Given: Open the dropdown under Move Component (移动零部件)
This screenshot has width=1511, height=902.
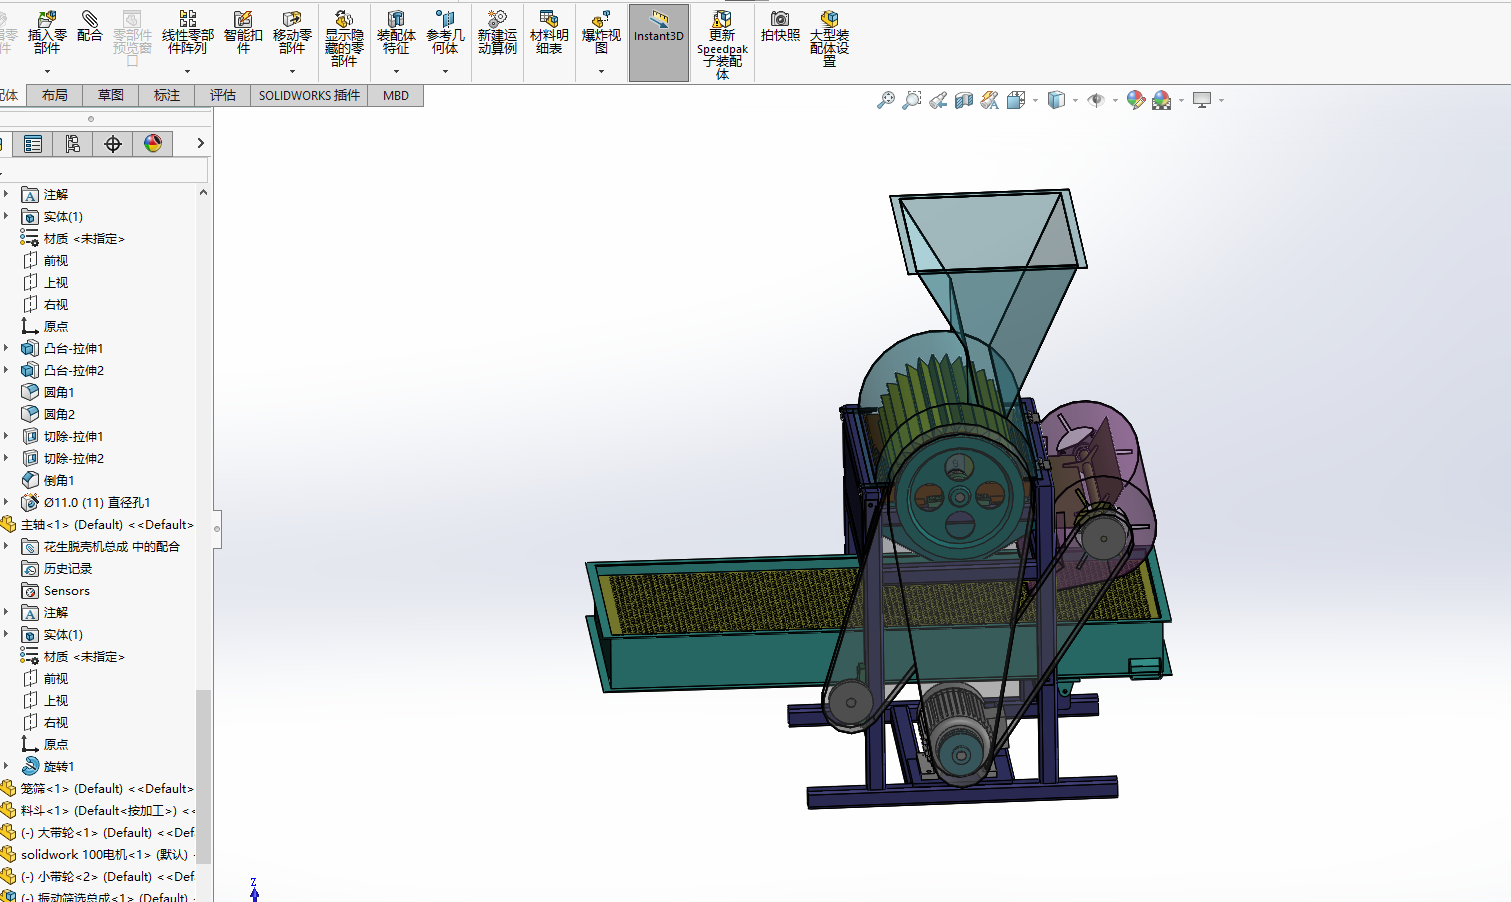Looking at the screenshot, I should tap(292, 71).
